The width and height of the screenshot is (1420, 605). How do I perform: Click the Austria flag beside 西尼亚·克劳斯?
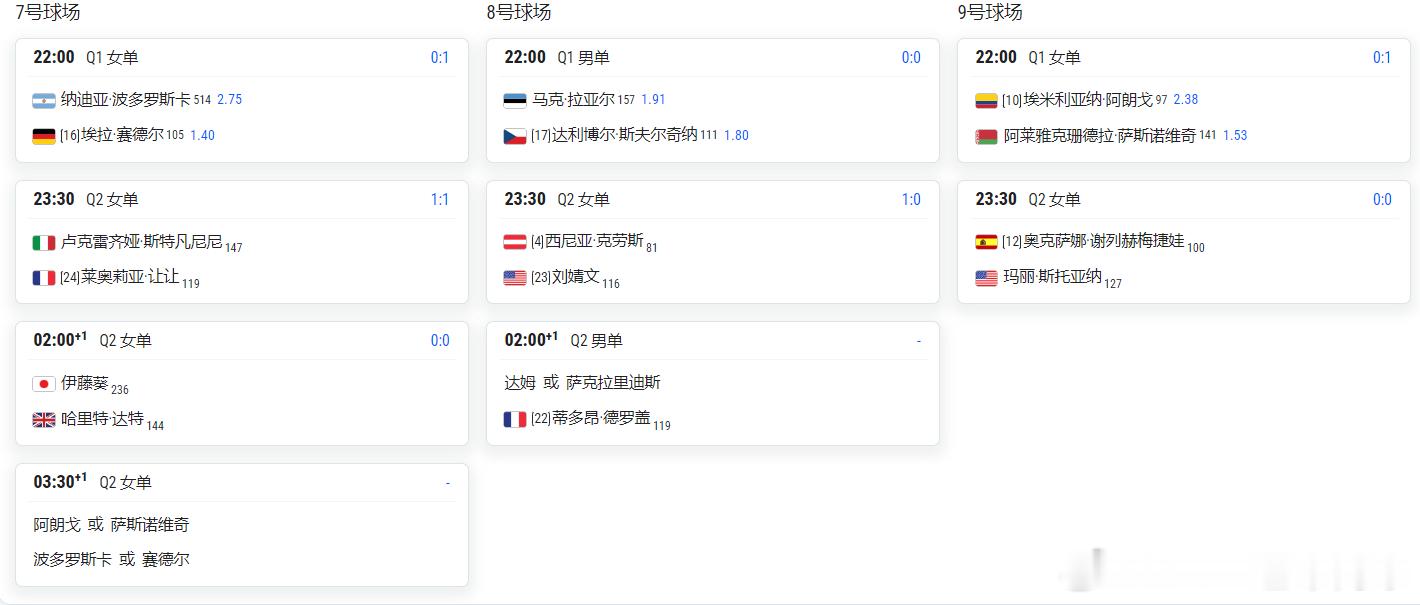click(515, 242)
